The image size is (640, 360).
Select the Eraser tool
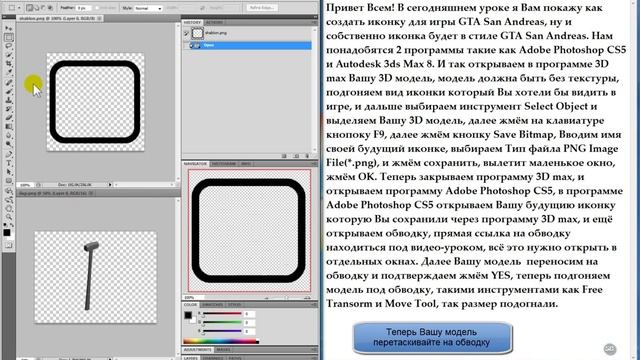tap(8, 118)
